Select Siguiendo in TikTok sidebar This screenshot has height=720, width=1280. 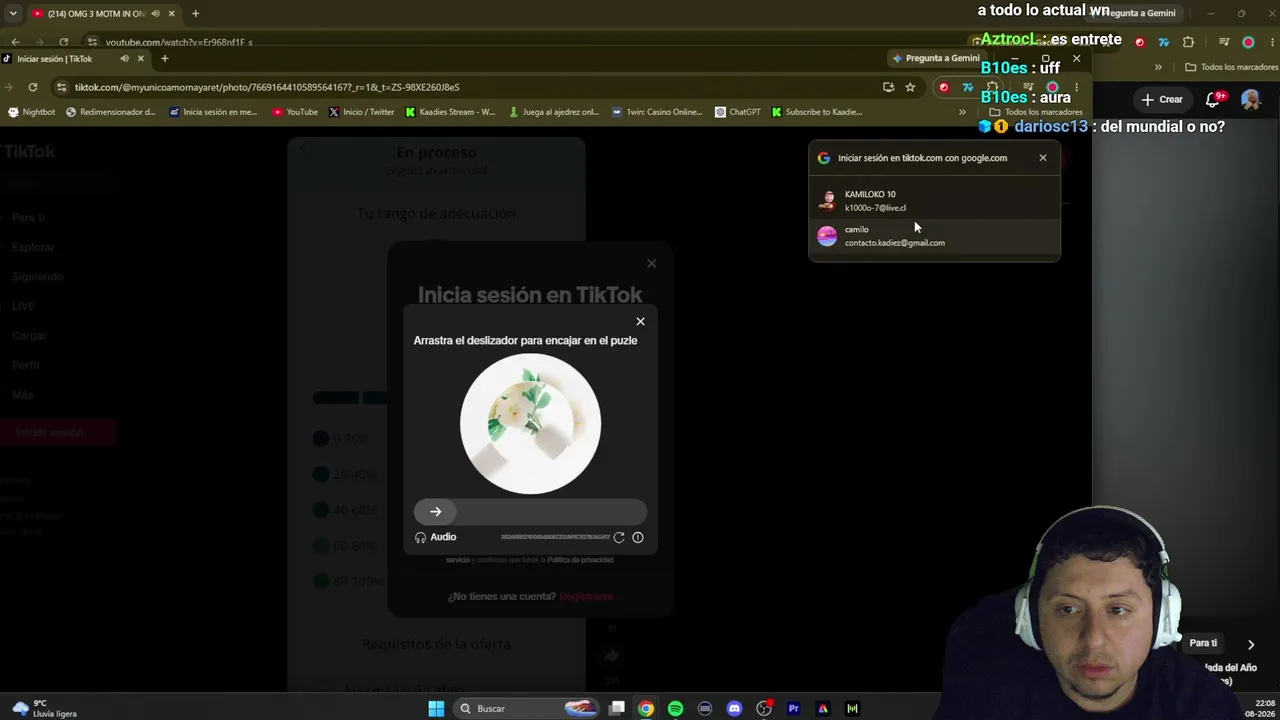pyautogui.click(x=38, y=276)
